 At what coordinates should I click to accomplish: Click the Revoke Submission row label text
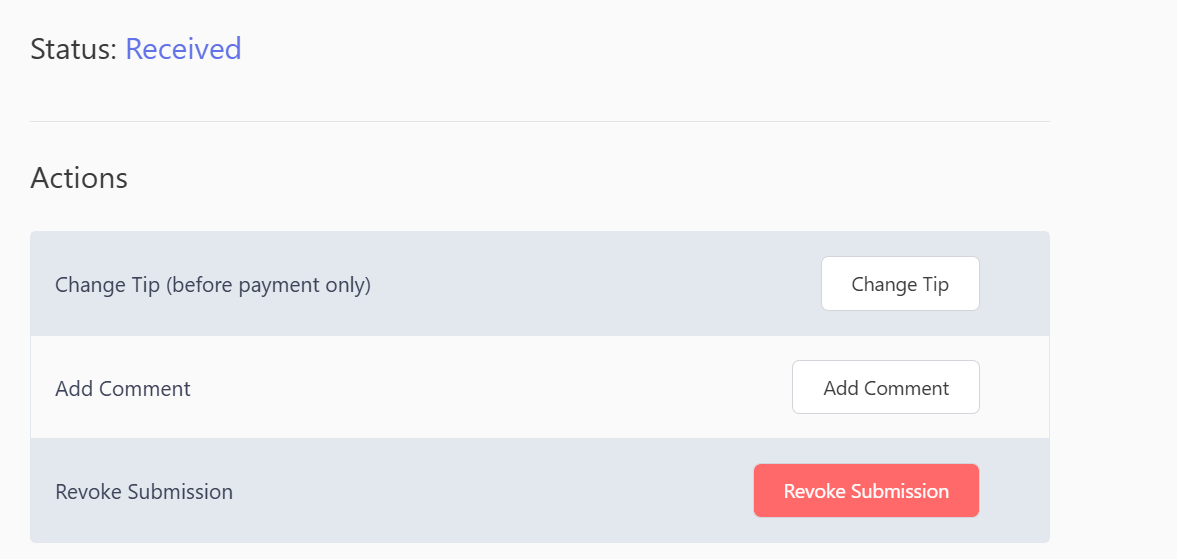pyautogui.click(x=144, y=492)
